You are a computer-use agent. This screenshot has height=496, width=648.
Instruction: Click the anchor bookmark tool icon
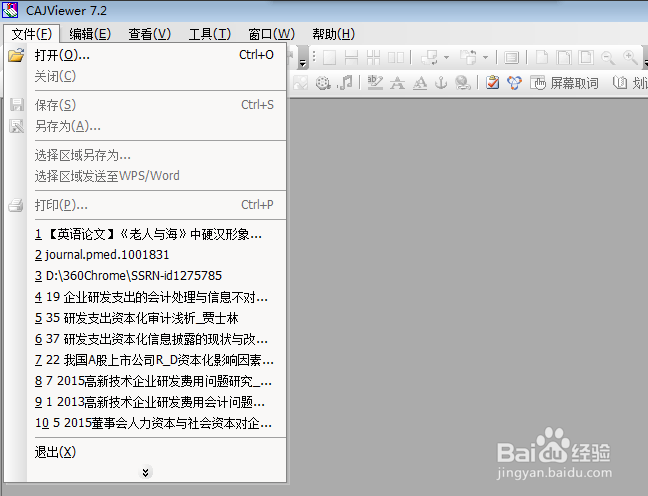(x=441, y=83)
